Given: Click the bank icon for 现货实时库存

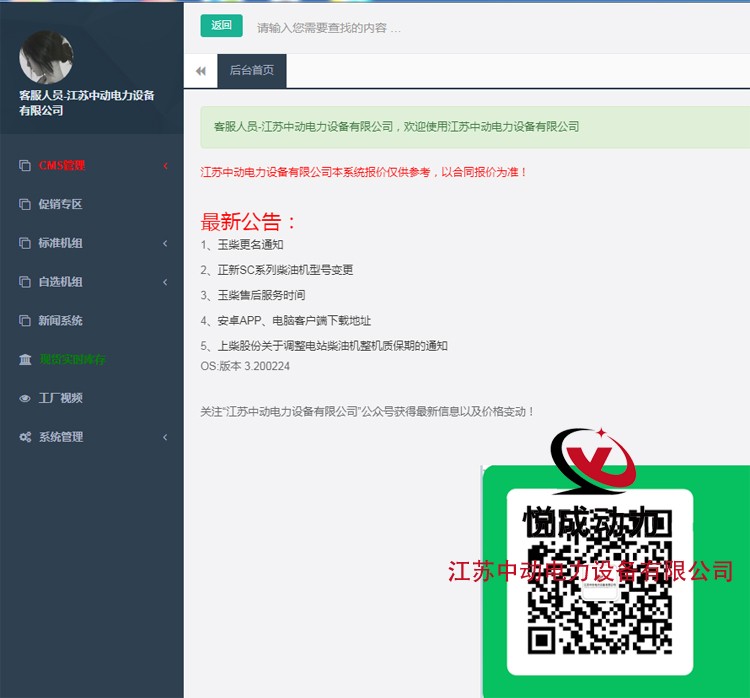Looking at the screenshot, I should click(25, 360).
